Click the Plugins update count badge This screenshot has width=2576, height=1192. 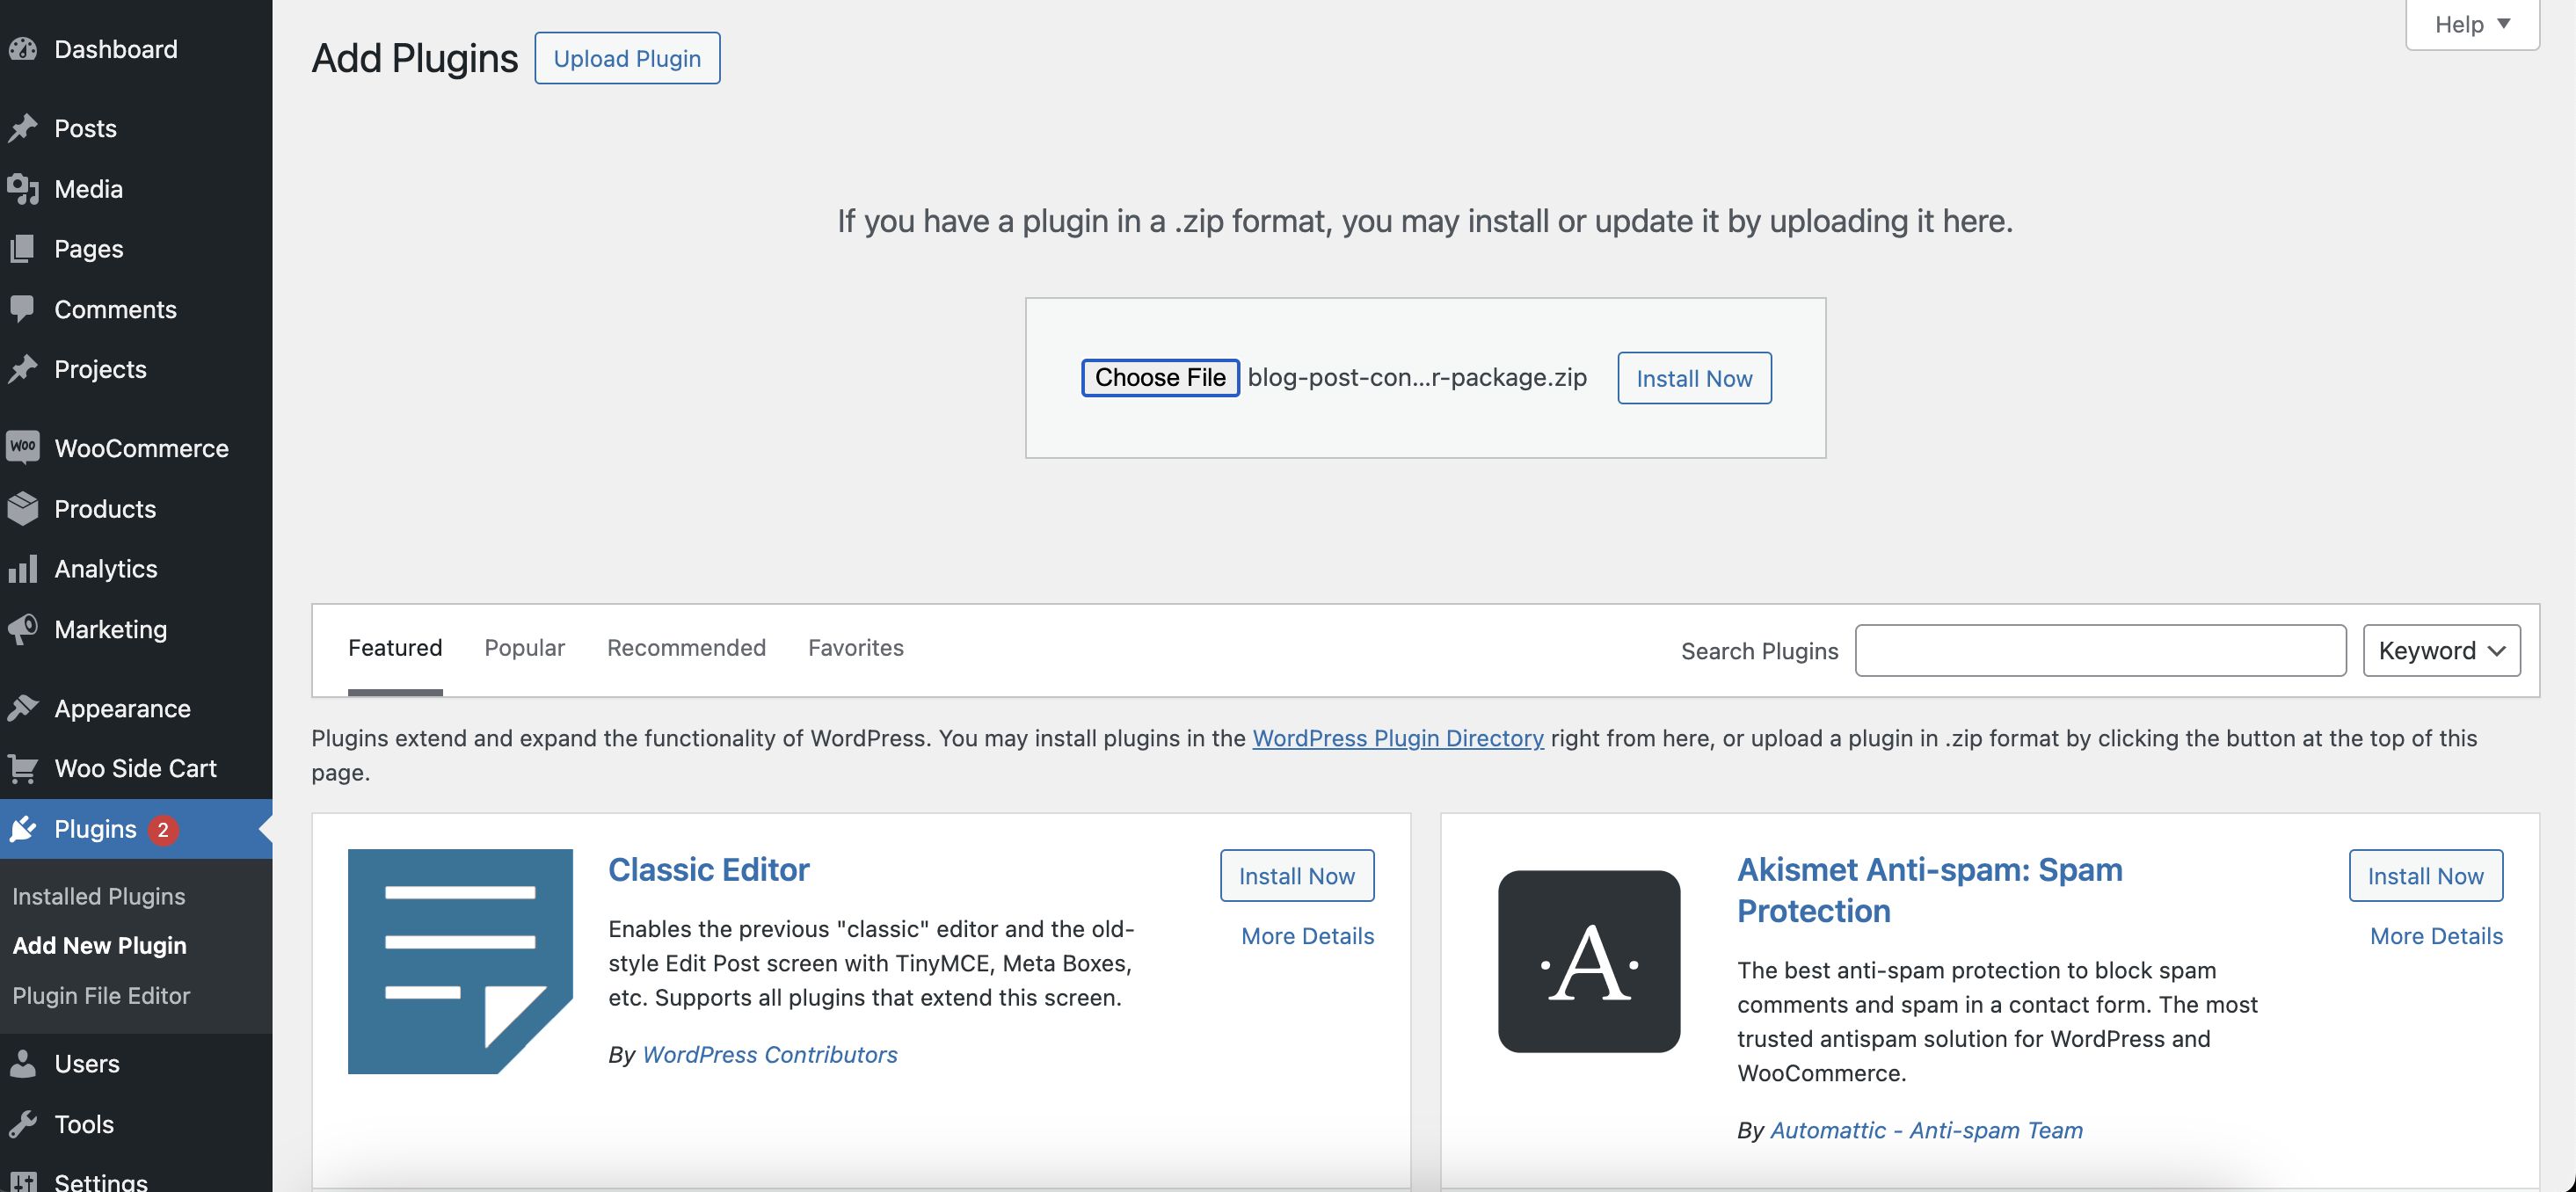coord(163,829)
